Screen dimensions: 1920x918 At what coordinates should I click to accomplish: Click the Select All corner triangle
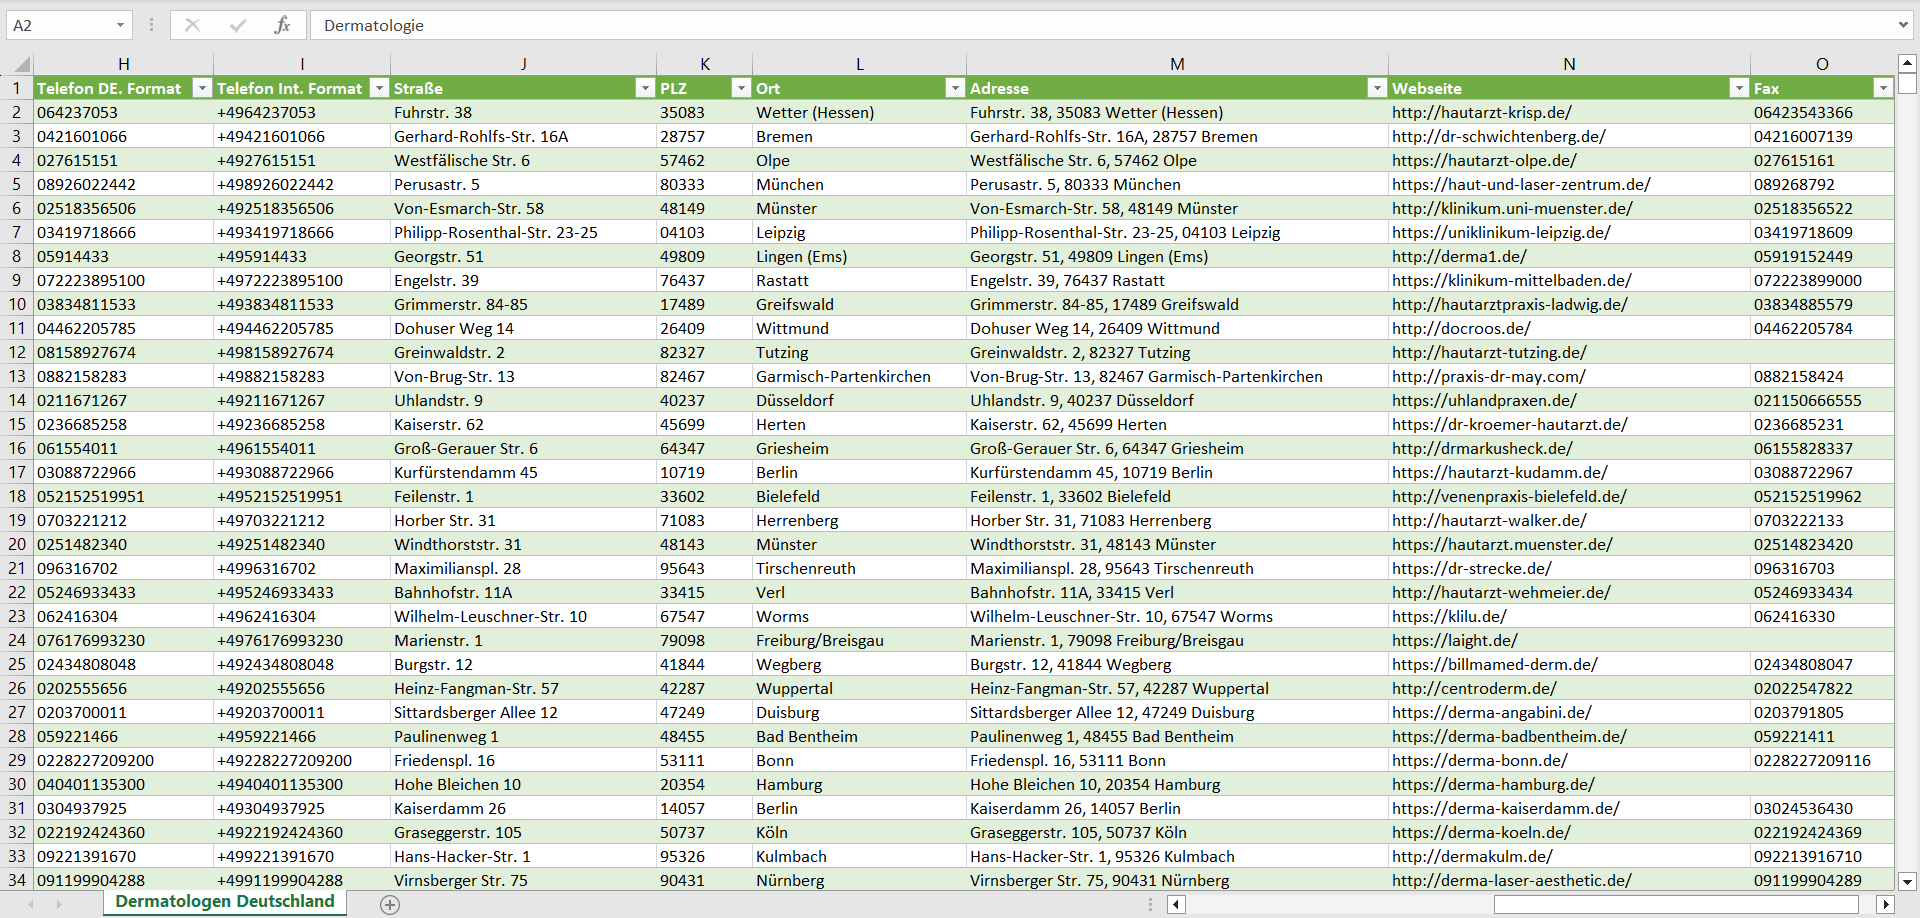(x=20, y=65)
